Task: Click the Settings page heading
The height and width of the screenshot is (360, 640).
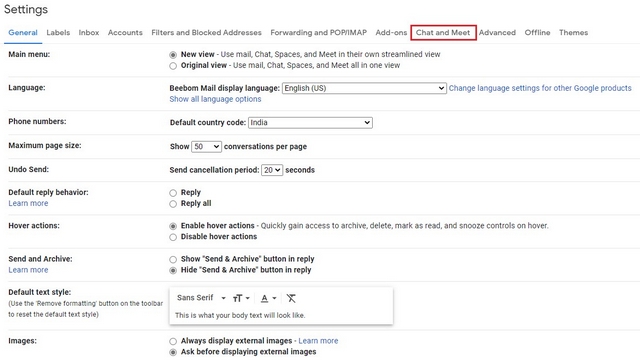Action: tap(26, 9)
